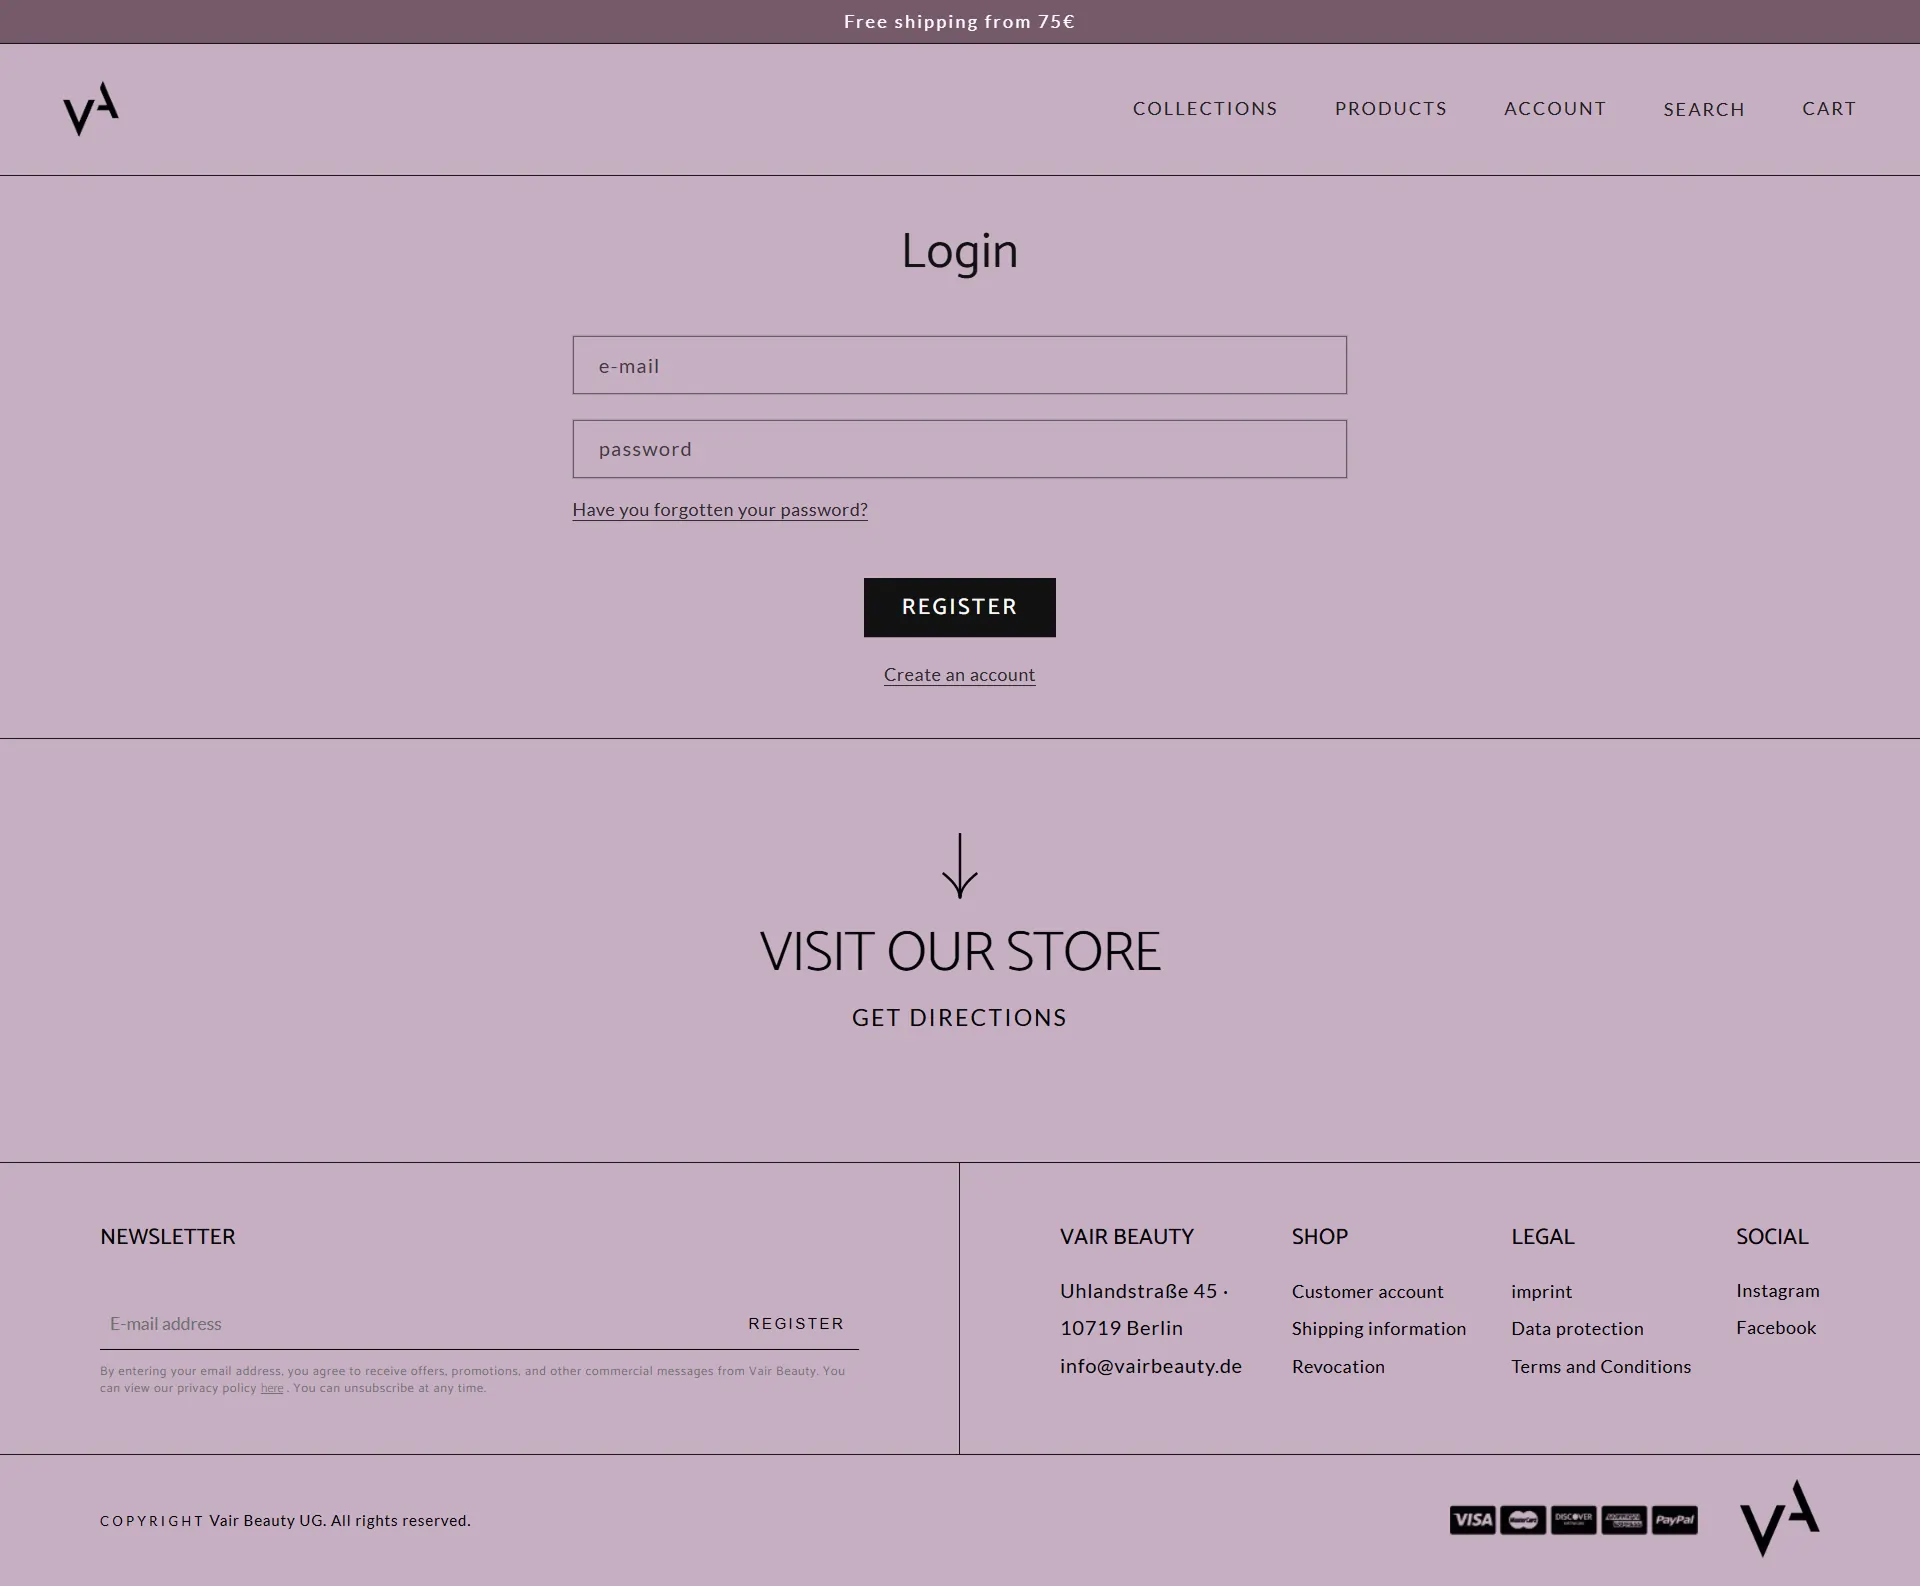
Task: Open Terms and Conditions in the footer
Action: point(1600,1366)
